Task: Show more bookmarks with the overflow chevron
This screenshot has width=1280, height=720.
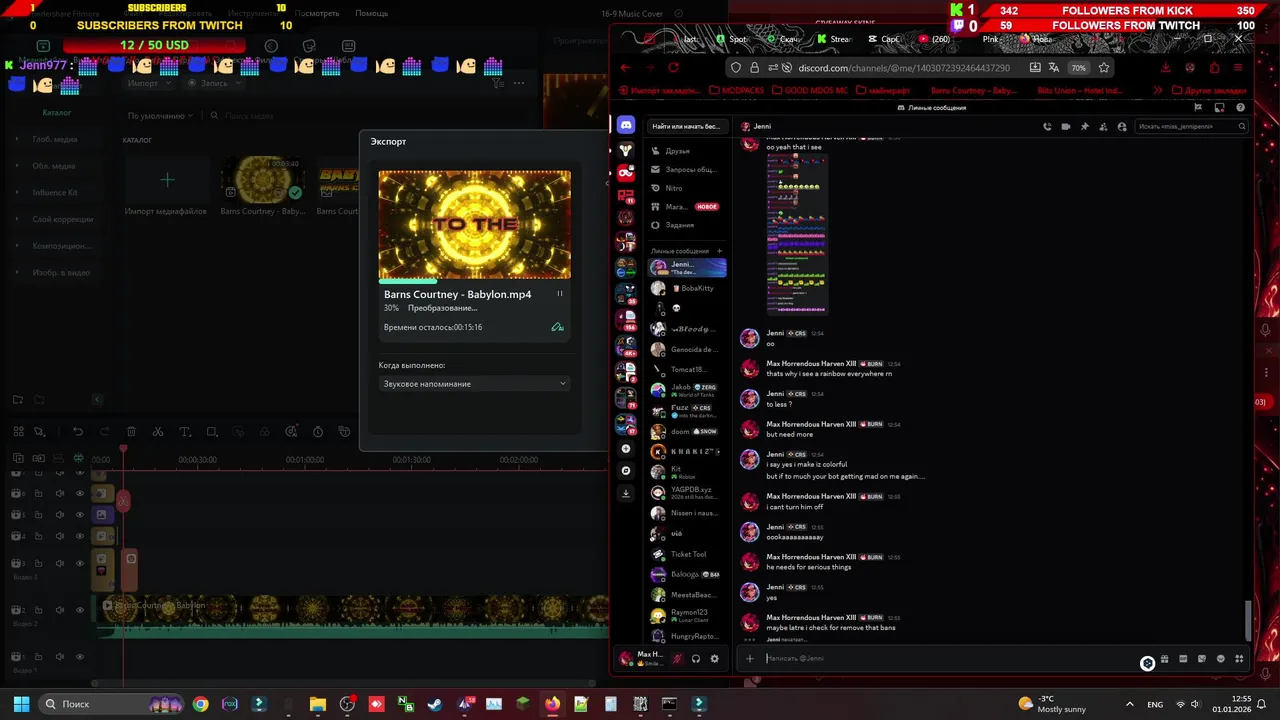Action: [1158, 90]
